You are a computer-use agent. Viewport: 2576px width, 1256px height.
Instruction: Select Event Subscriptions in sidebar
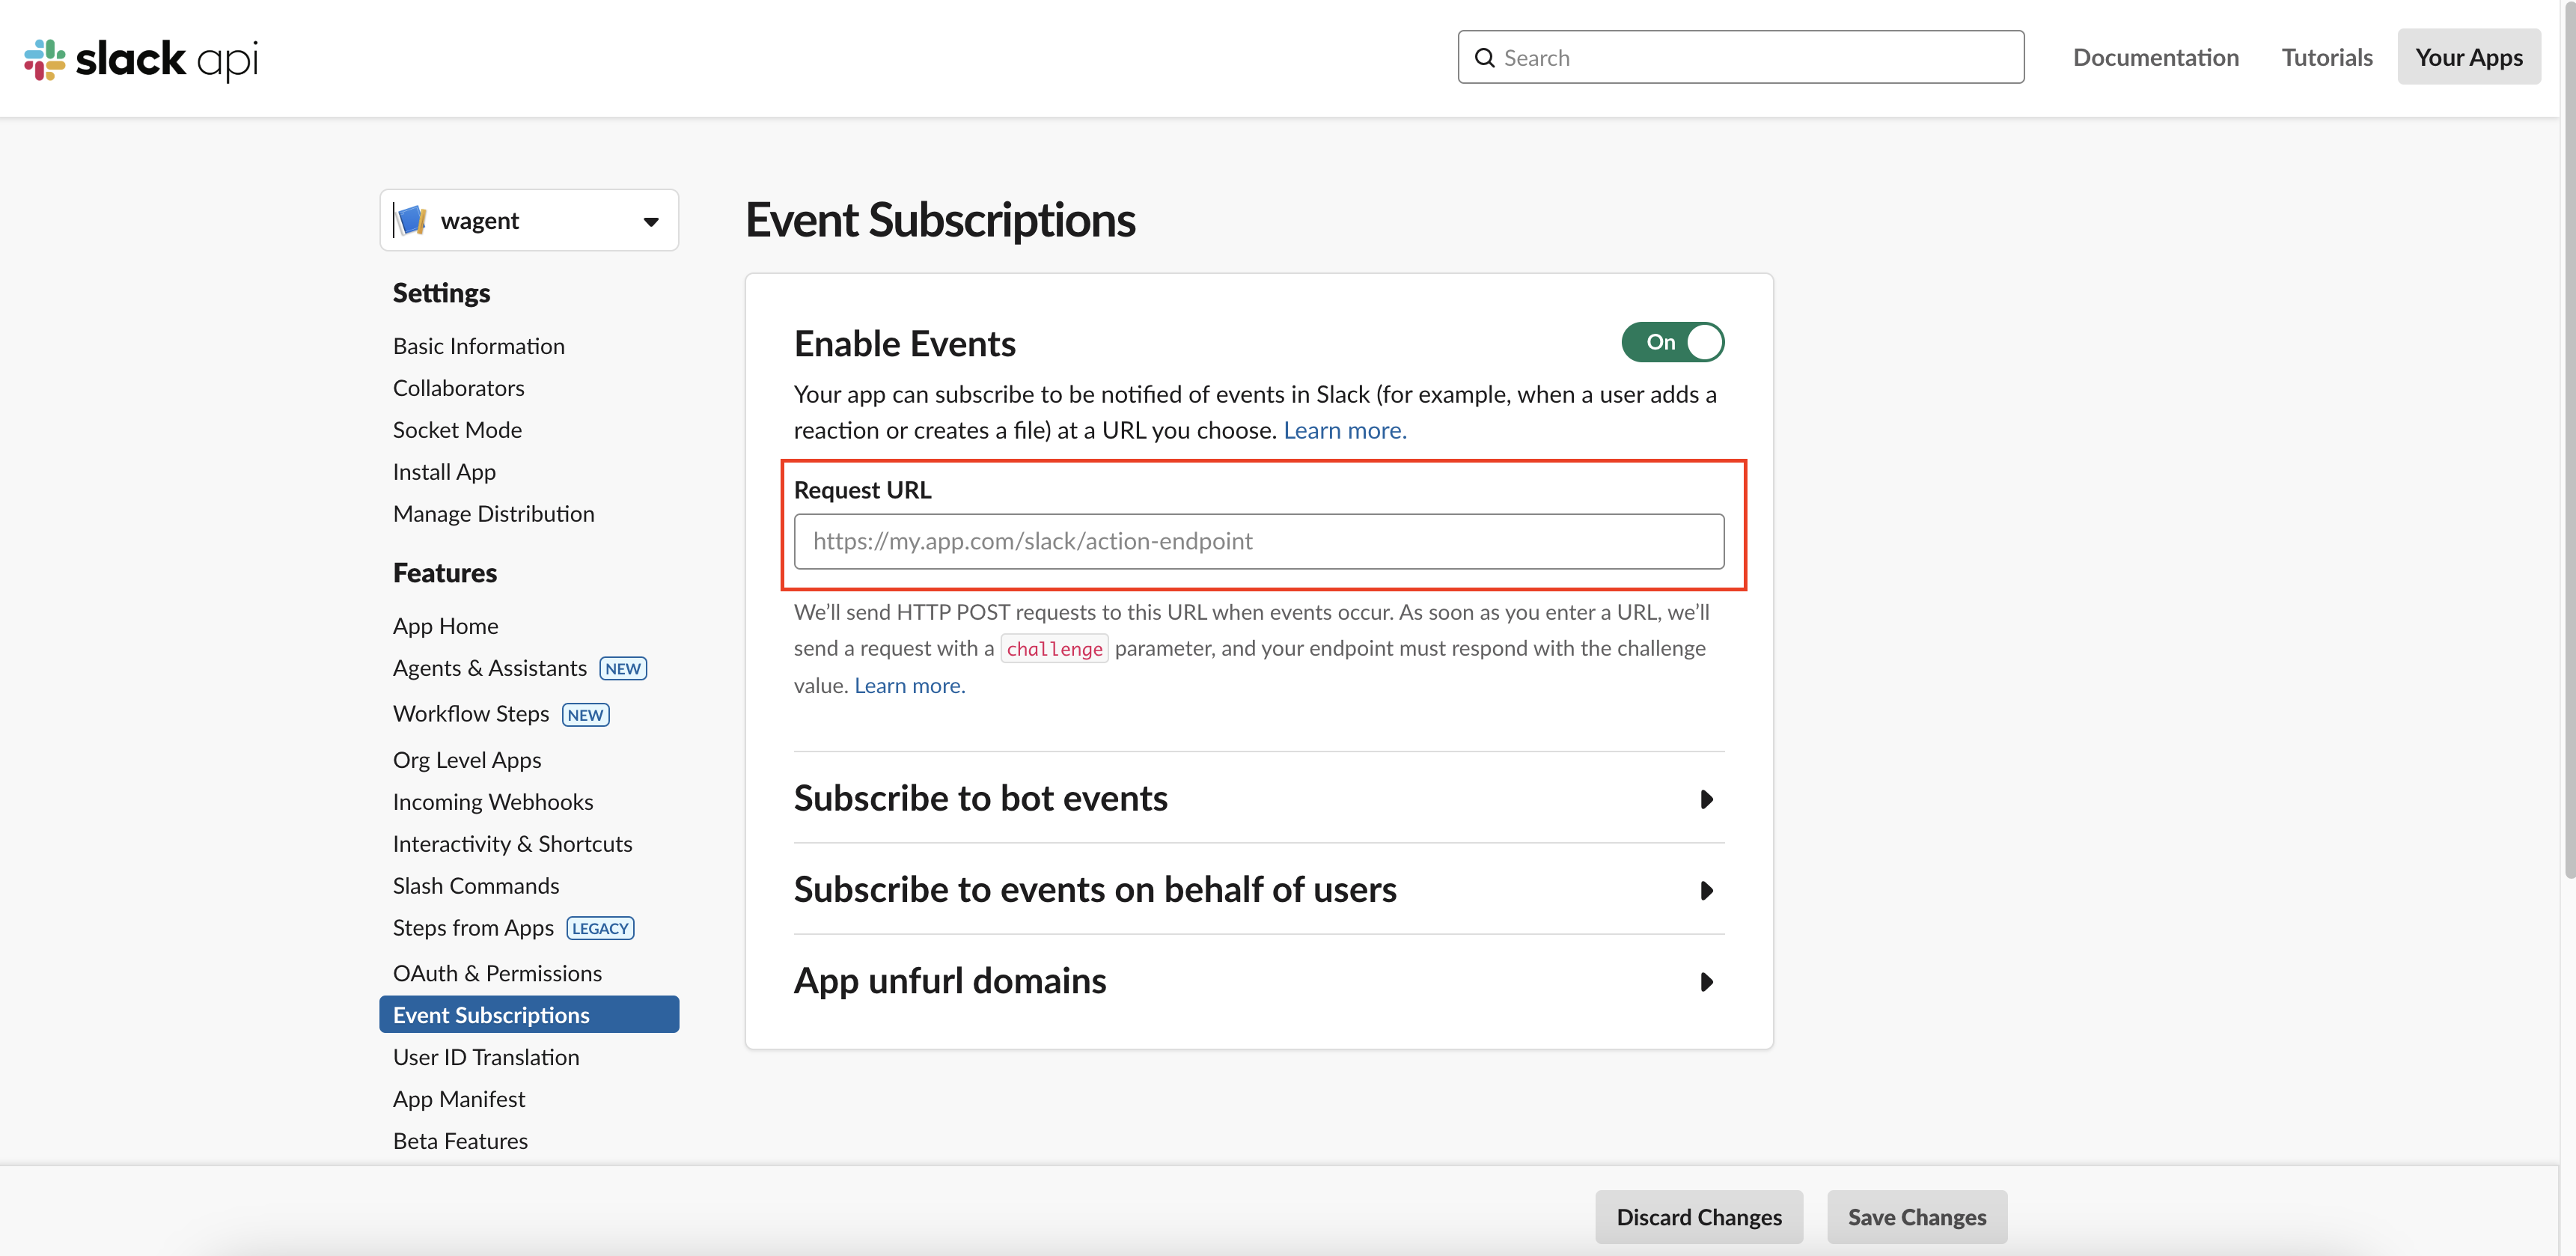[529, 1015]
